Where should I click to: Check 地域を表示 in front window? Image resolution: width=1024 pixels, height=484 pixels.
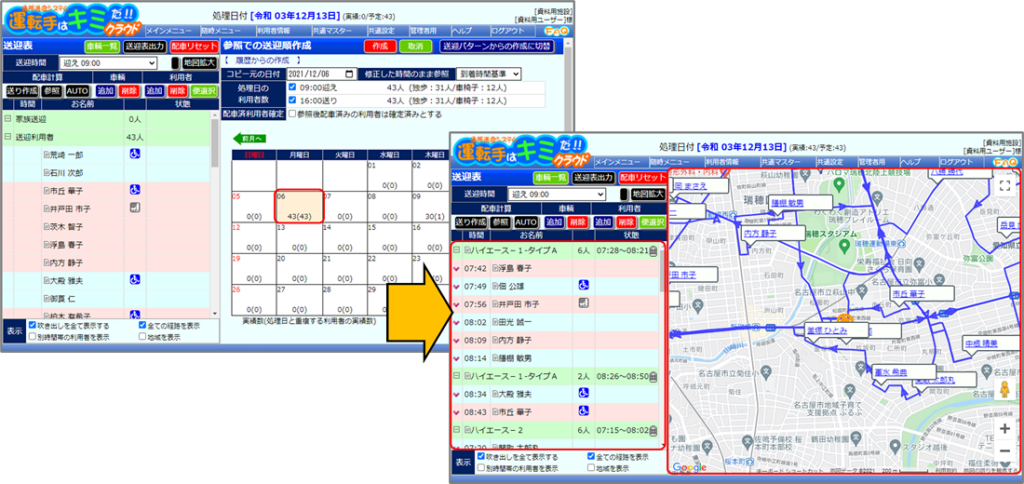pos(592,468)
